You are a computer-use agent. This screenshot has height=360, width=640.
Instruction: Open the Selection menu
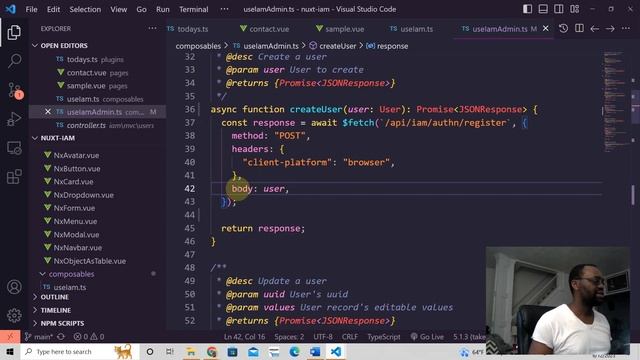pos(85,9)
